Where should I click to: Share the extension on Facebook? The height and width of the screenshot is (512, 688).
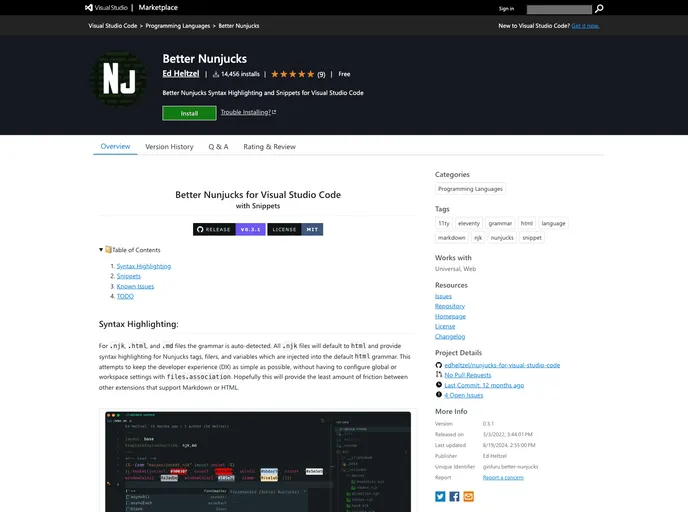click(455, 496)
